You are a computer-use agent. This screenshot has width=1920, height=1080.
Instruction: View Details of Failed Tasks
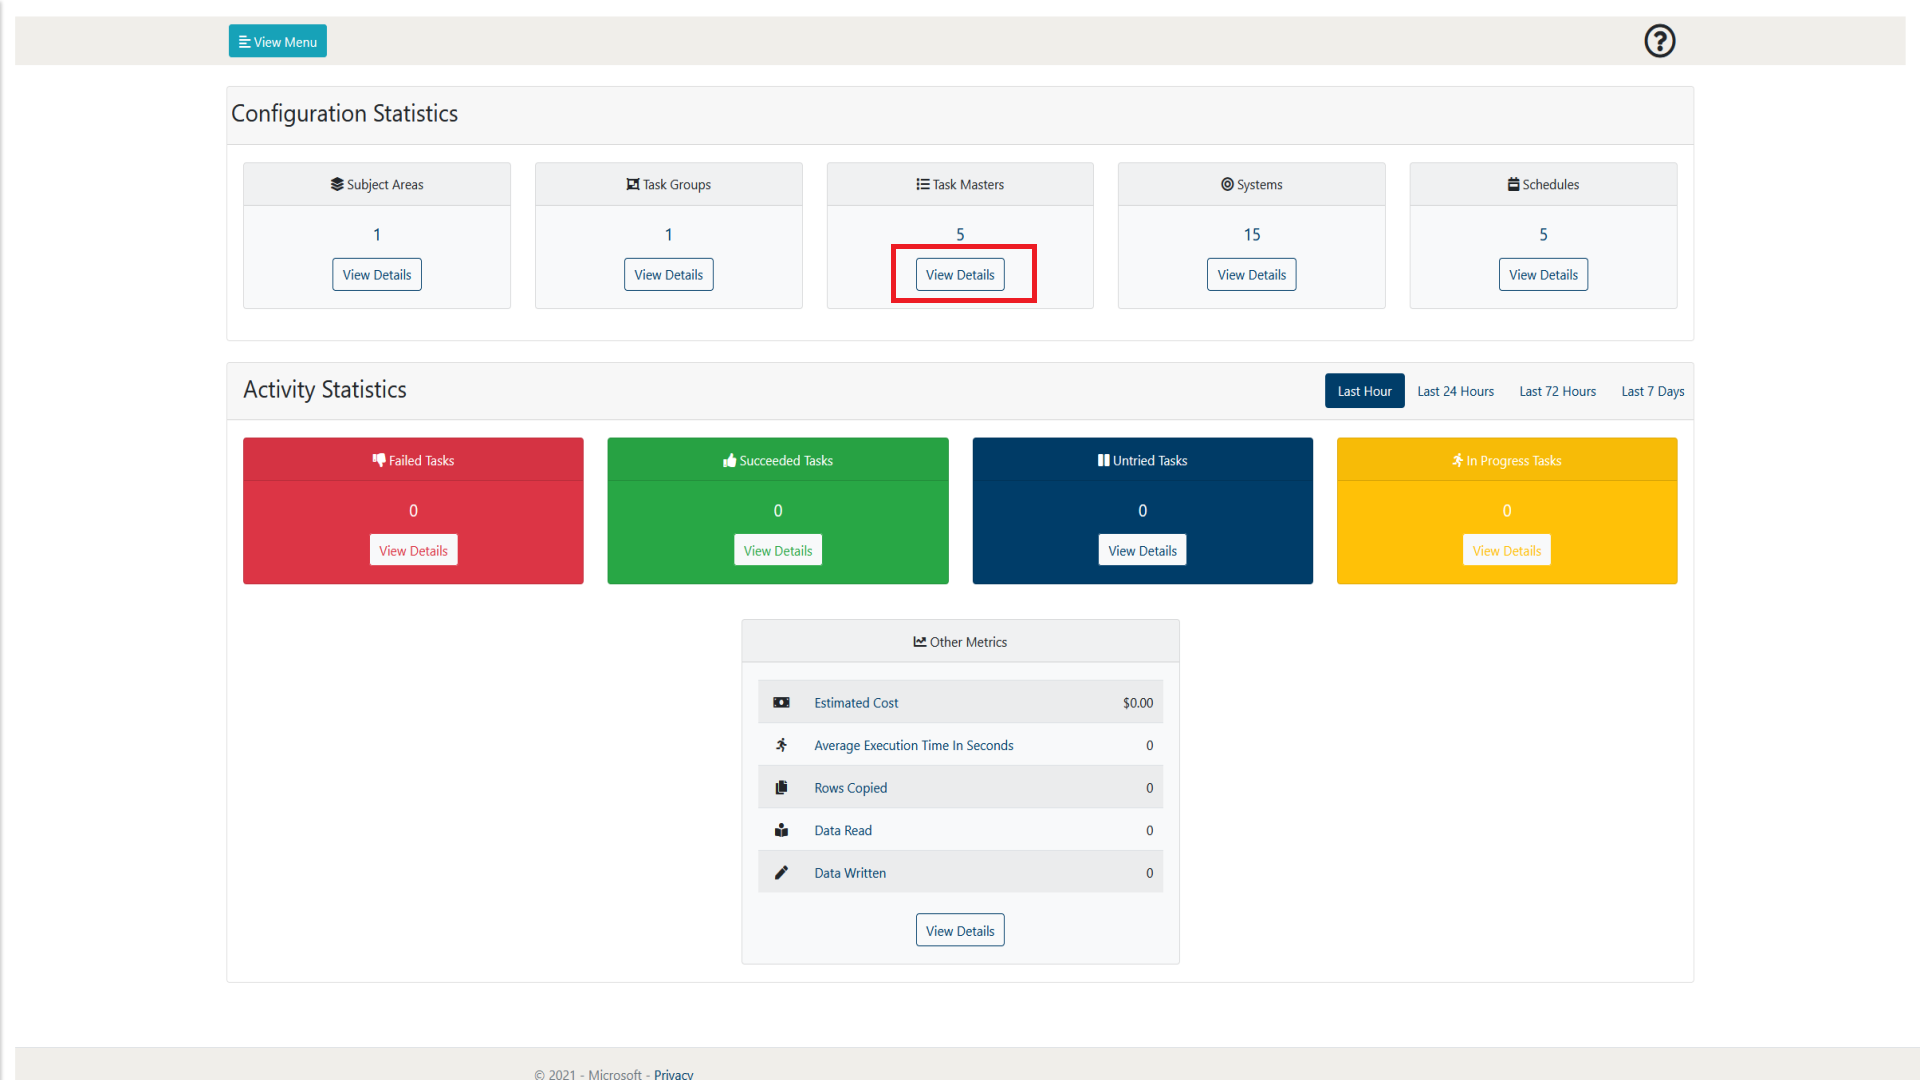click(413, 551)
